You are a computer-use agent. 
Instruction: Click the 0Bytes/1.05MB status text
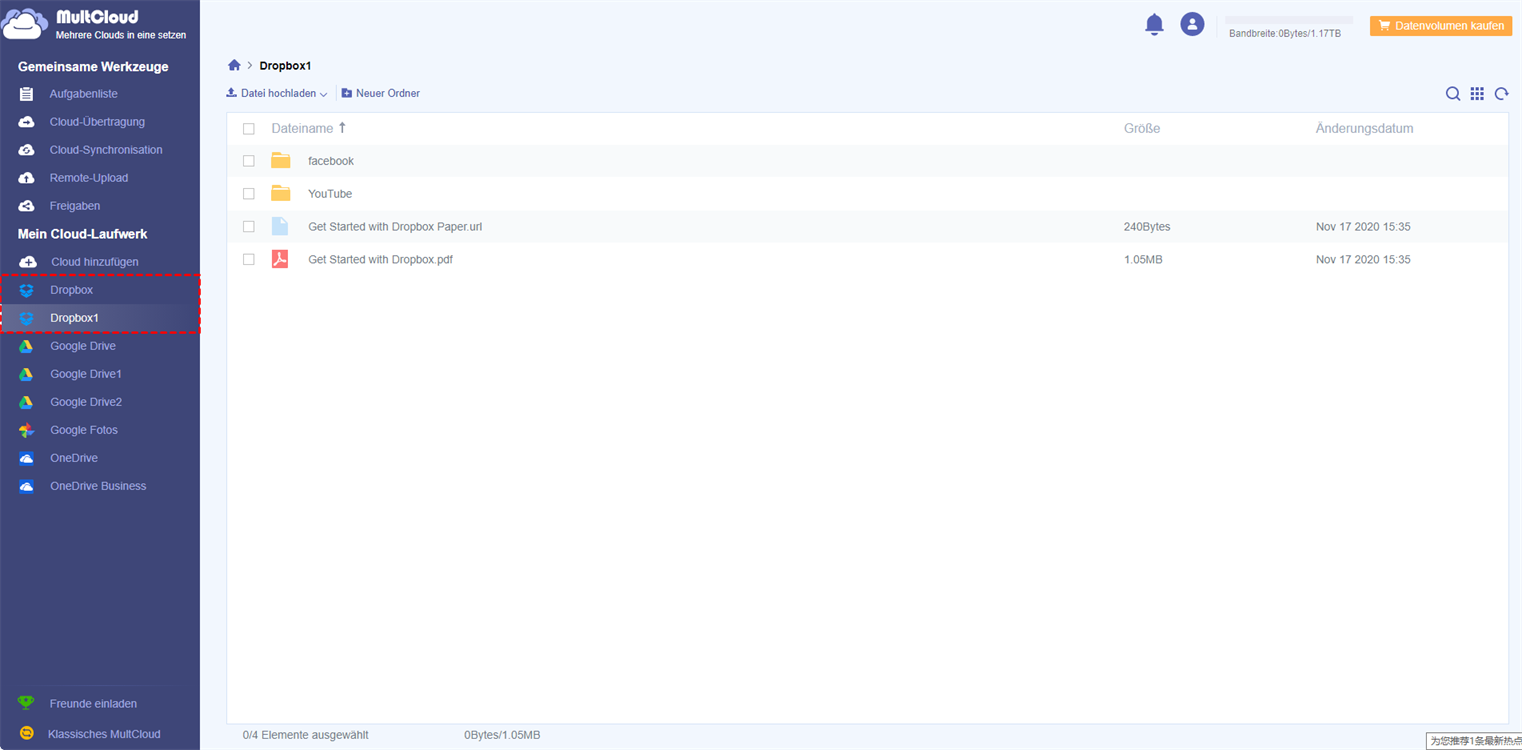(502, 735)
